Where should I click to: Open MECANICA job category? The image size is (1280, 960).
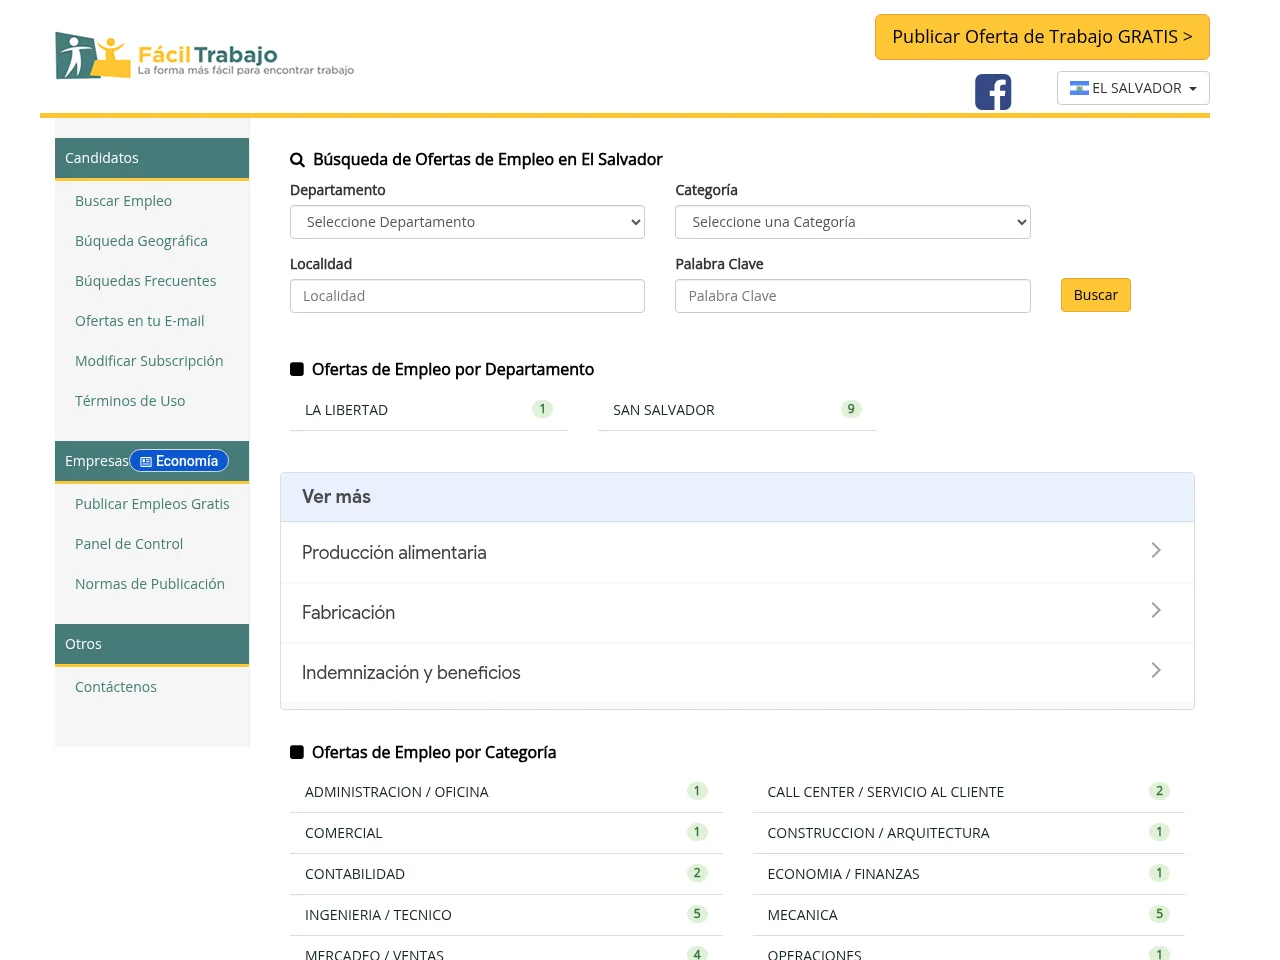968,915
